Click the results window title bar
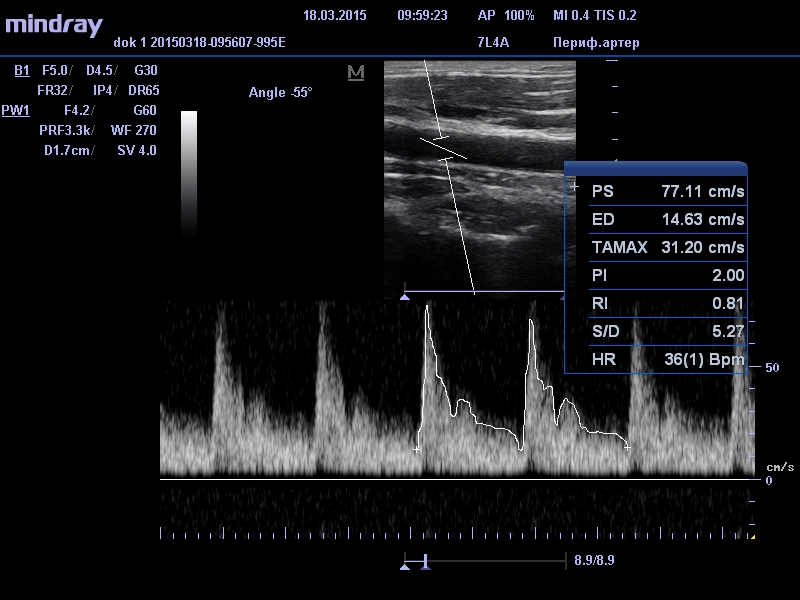Viewport: 800px width, 600px height. click(x=656, y=168)
